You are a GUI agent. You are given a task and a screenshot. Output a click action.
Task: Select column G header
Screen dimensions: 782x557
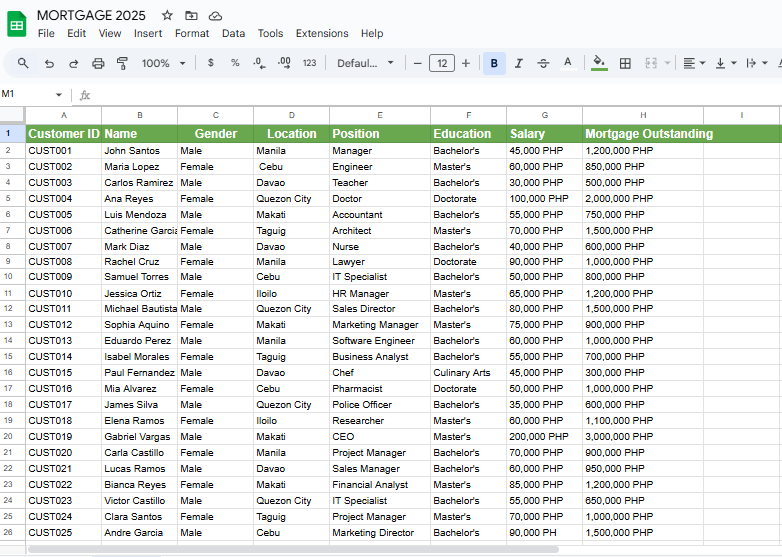click(x=545, y=115)
